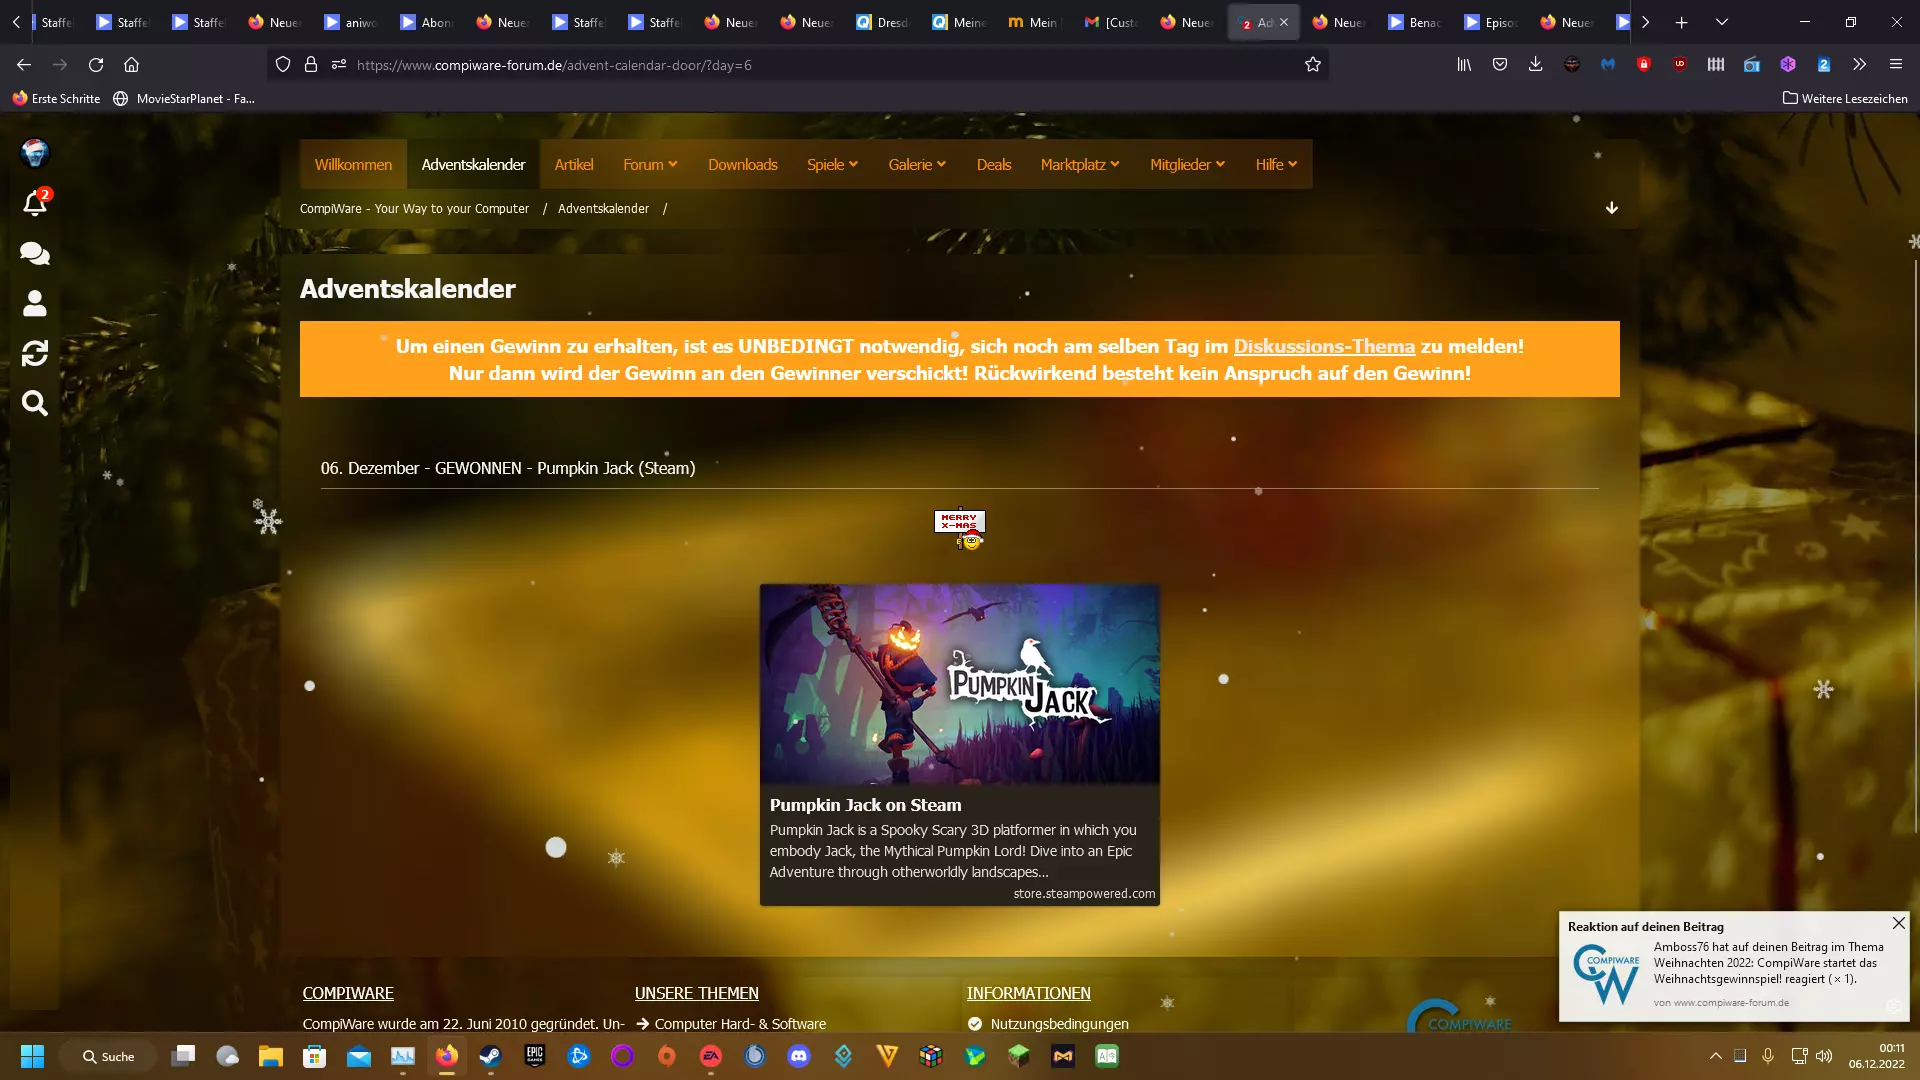Screen dimensions: 1920x1080
Task: Open the Firefox downloads icon
Action: click(x=1536, y=65)
